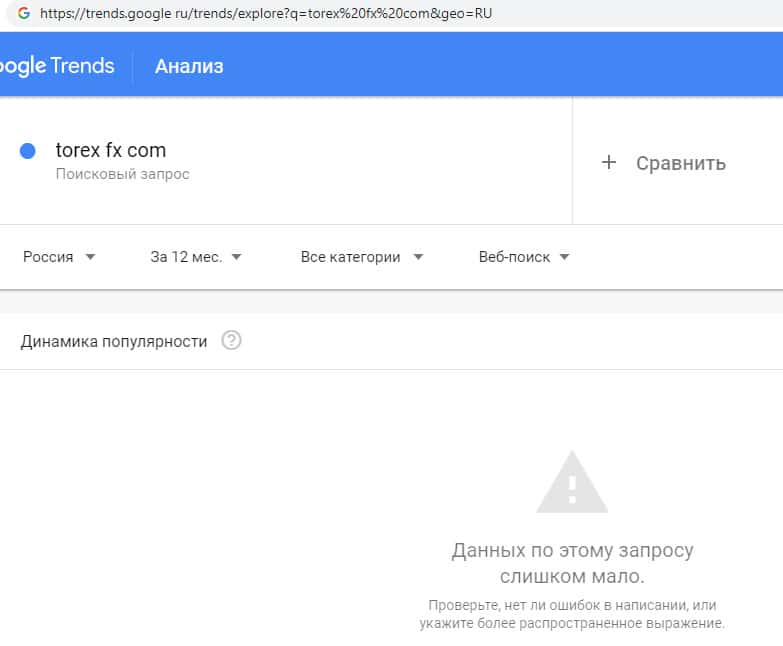The width and height of the screenshot is (783, 646).
Task: Click the arrow icon right of Все категории
Action: click(x=418, y=257)
